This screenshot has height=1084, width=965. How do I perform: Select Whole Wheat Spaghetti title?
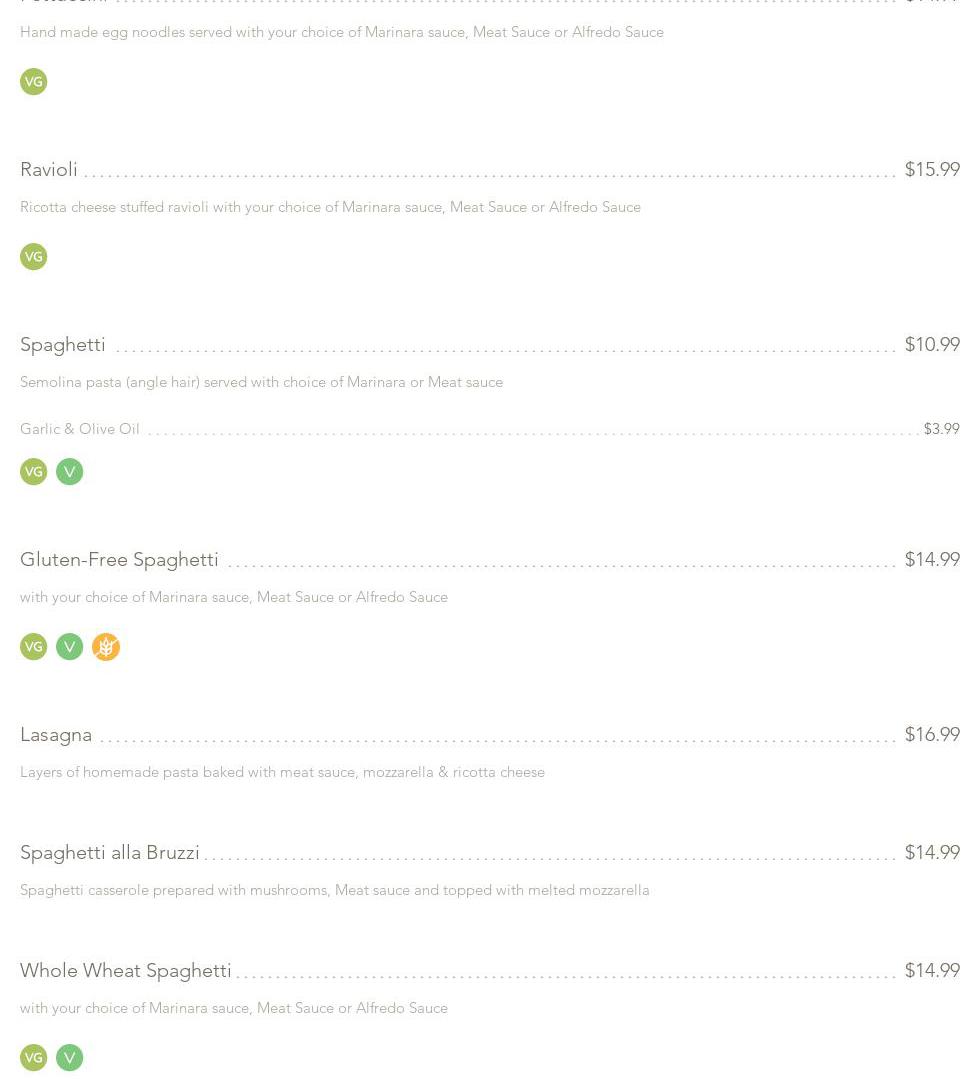[126, 971]
